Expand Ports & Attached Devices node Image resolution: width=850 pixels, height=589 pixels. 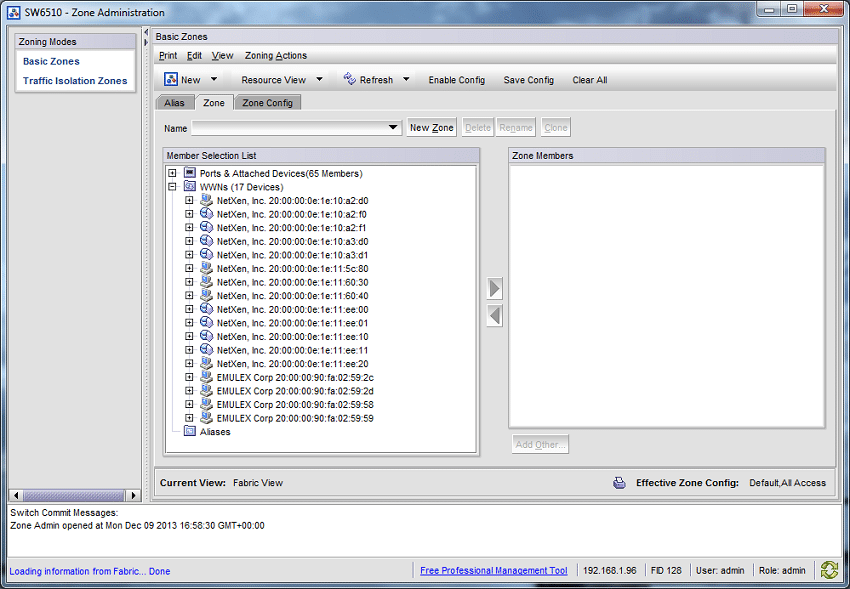tap(172, 173)
